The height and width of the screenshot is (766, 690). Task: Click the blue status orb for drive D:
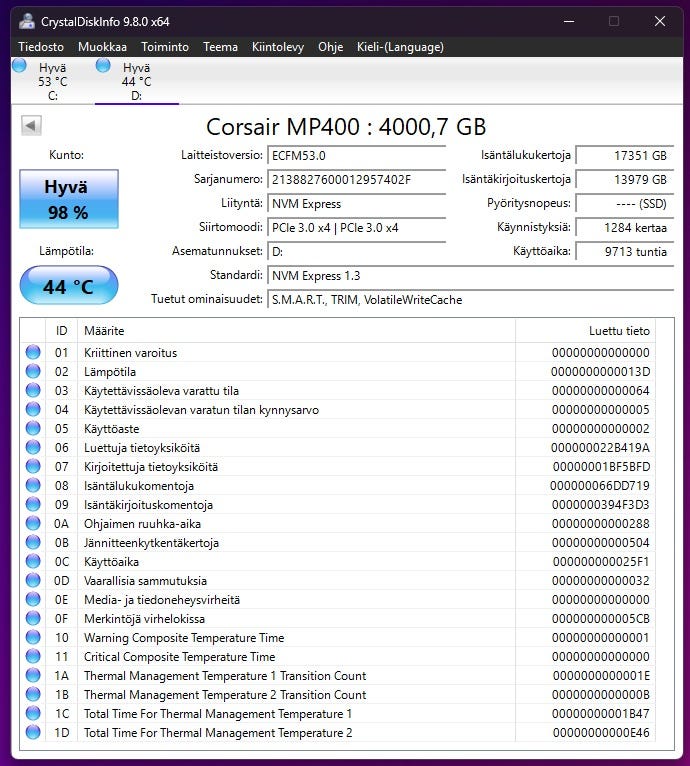pos(103,65)
